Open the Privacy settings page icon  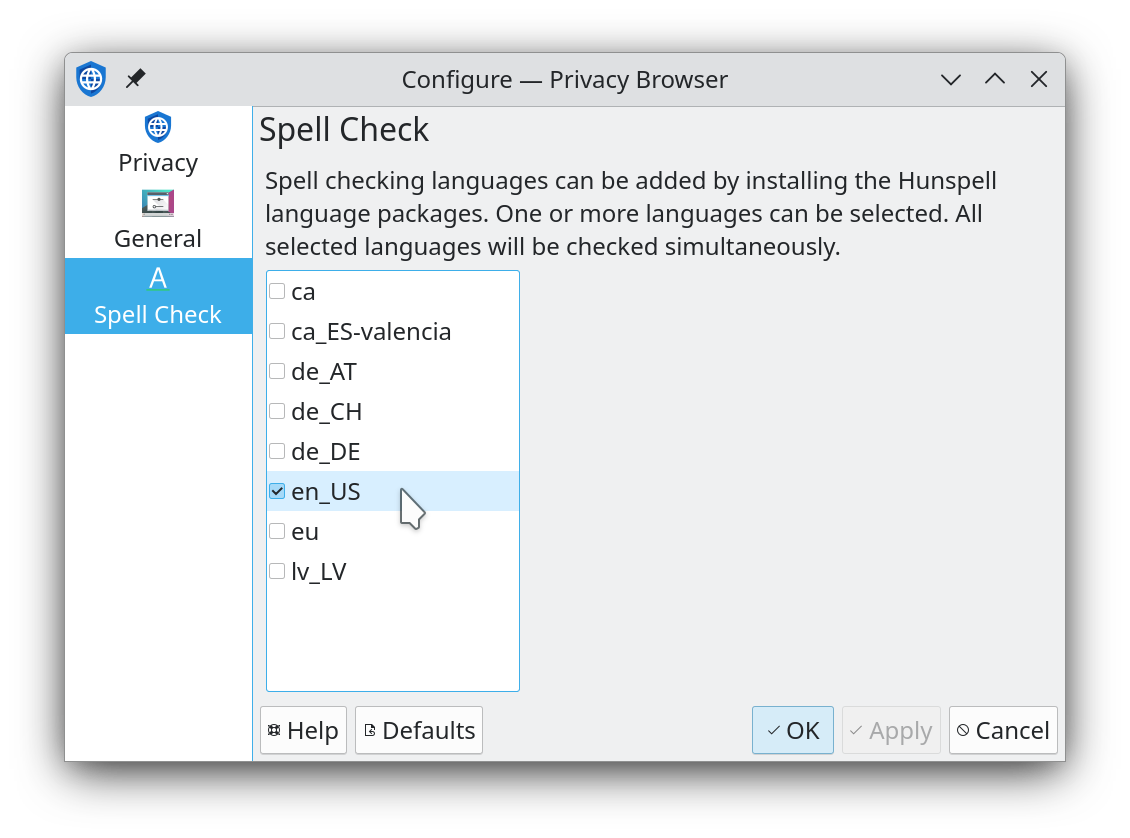click(158, 128)
